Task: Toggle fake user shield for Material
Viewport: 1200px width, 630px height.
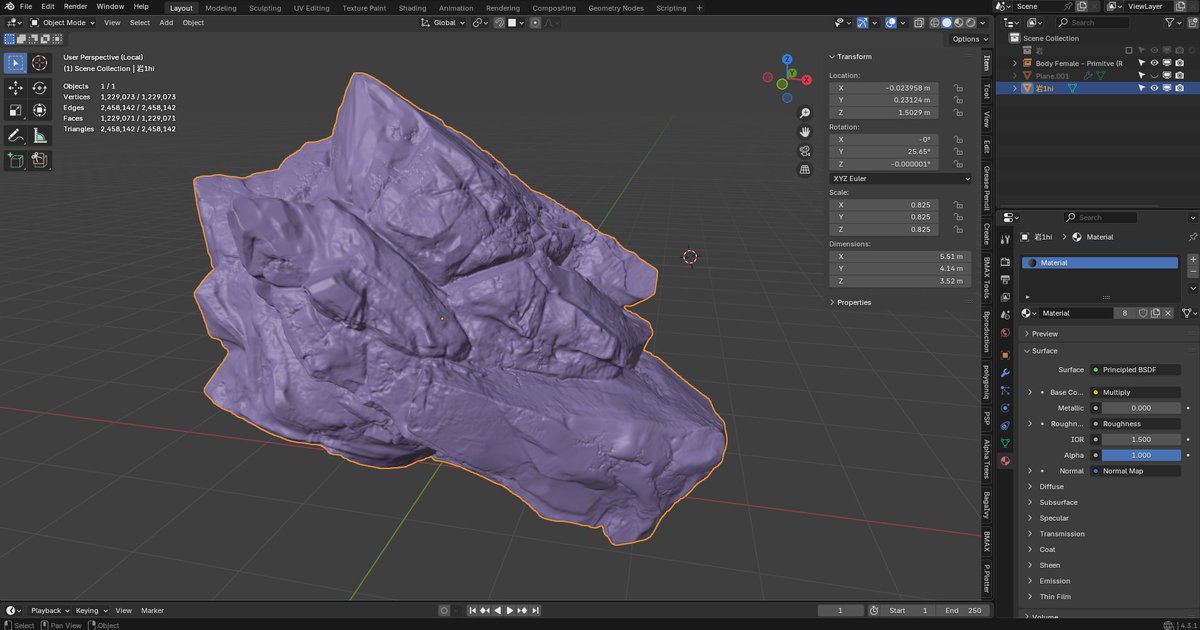Action: (x=1142, y=313)
